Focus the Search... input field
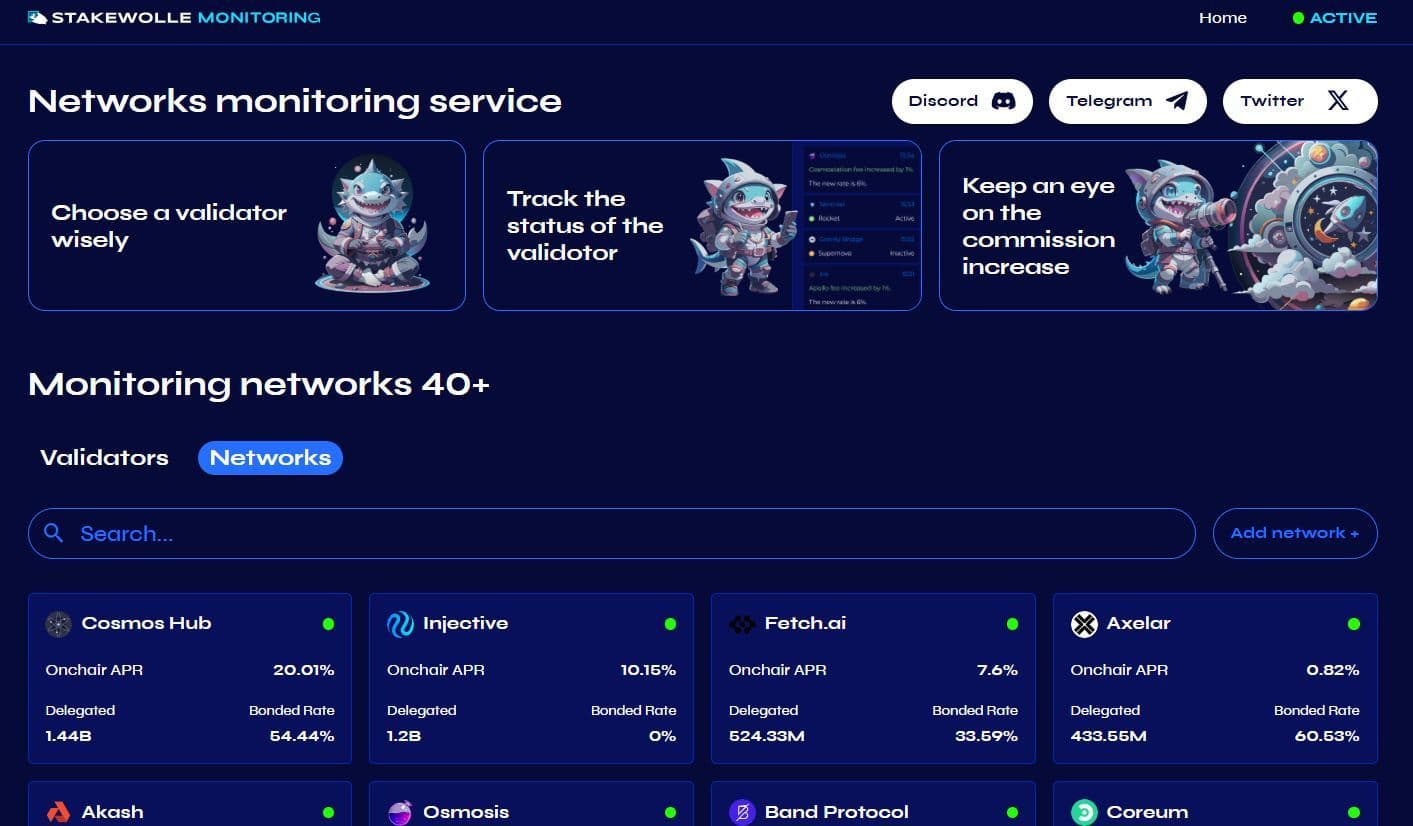The width and height of the screenshot is (1413, 826). tap(611, 533)
